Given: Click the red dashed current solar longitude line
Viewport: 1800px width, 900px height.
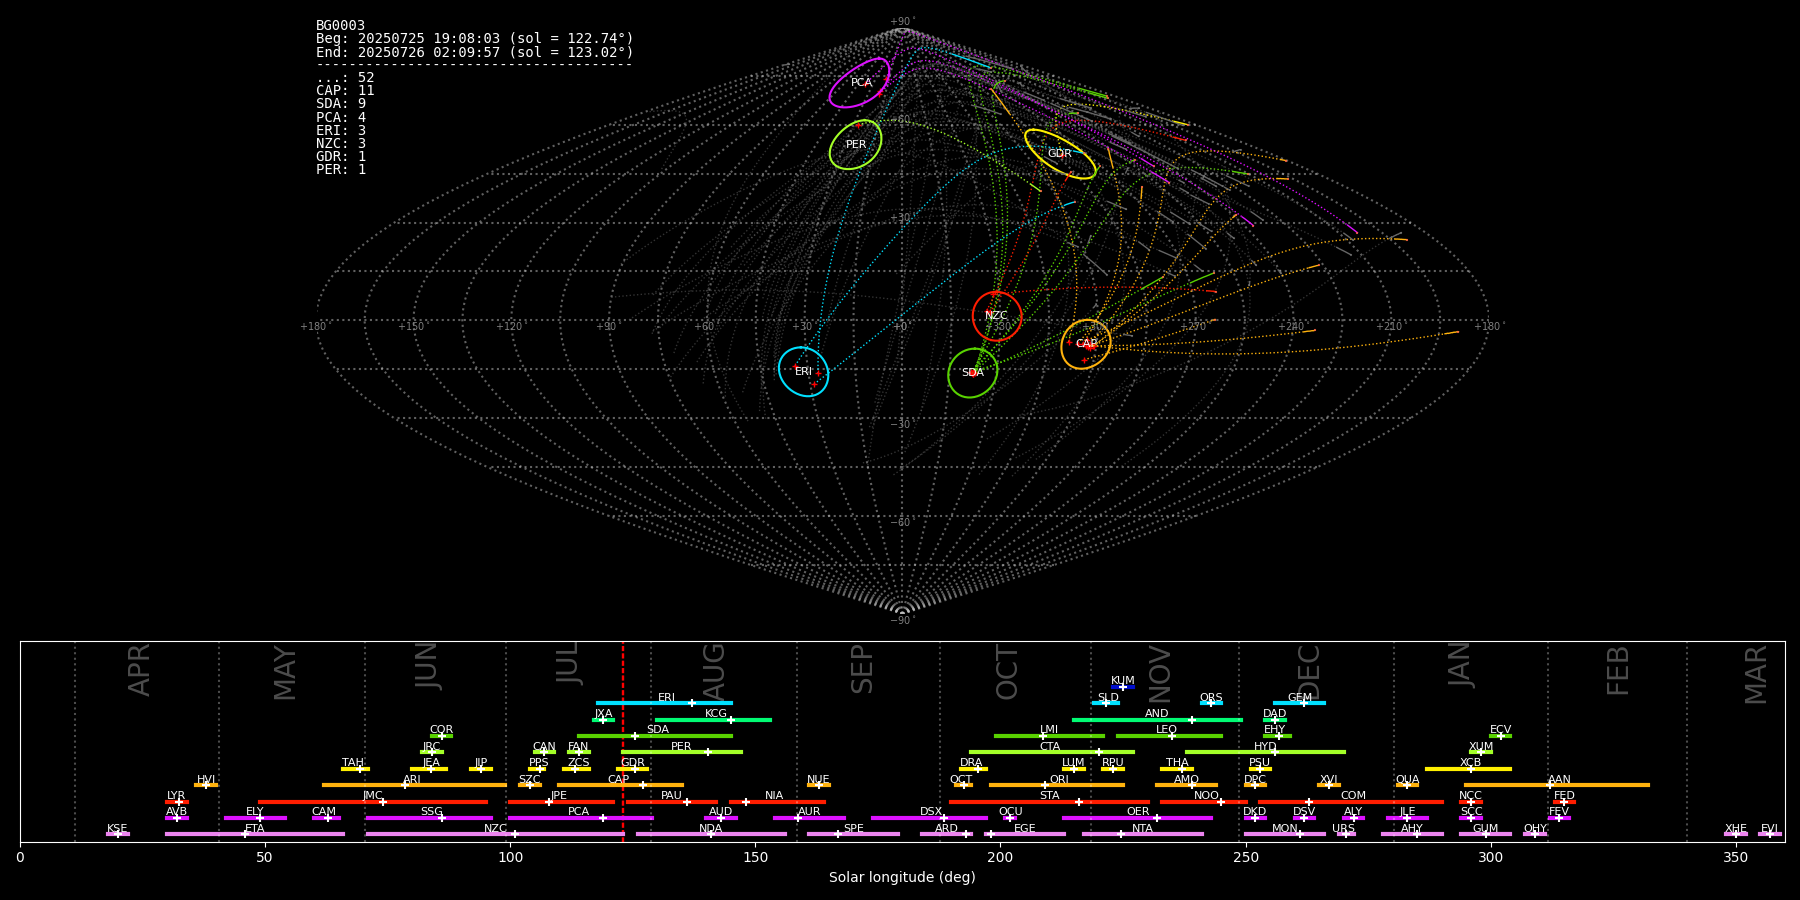Looking at the screenshot, I should [622, 741].
